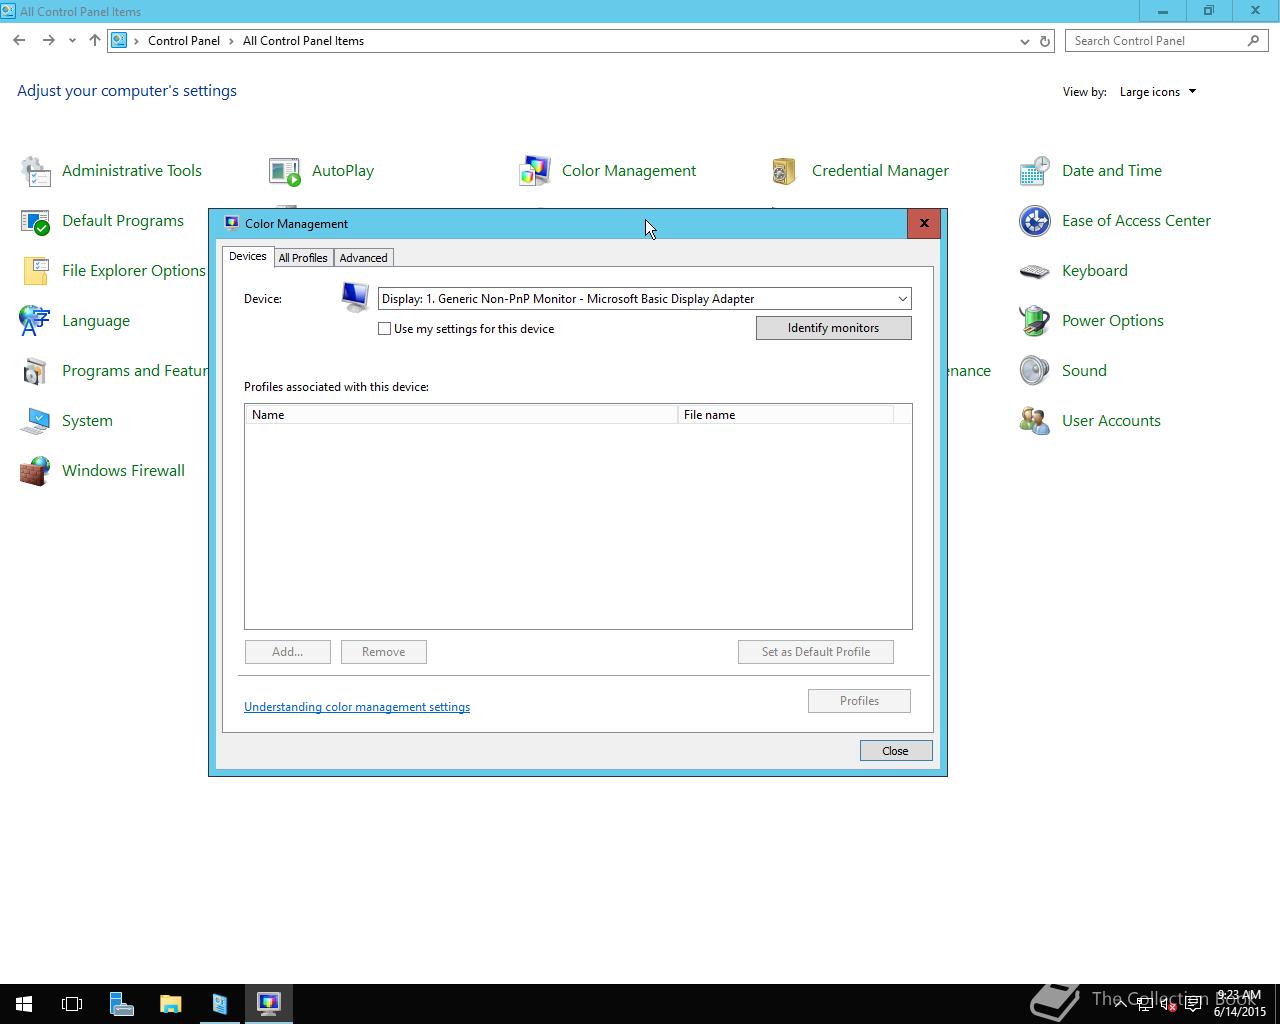Screen dimensions: 1280x1024
Task: Open File Explorer from the taskbar
Action: 170,1004
